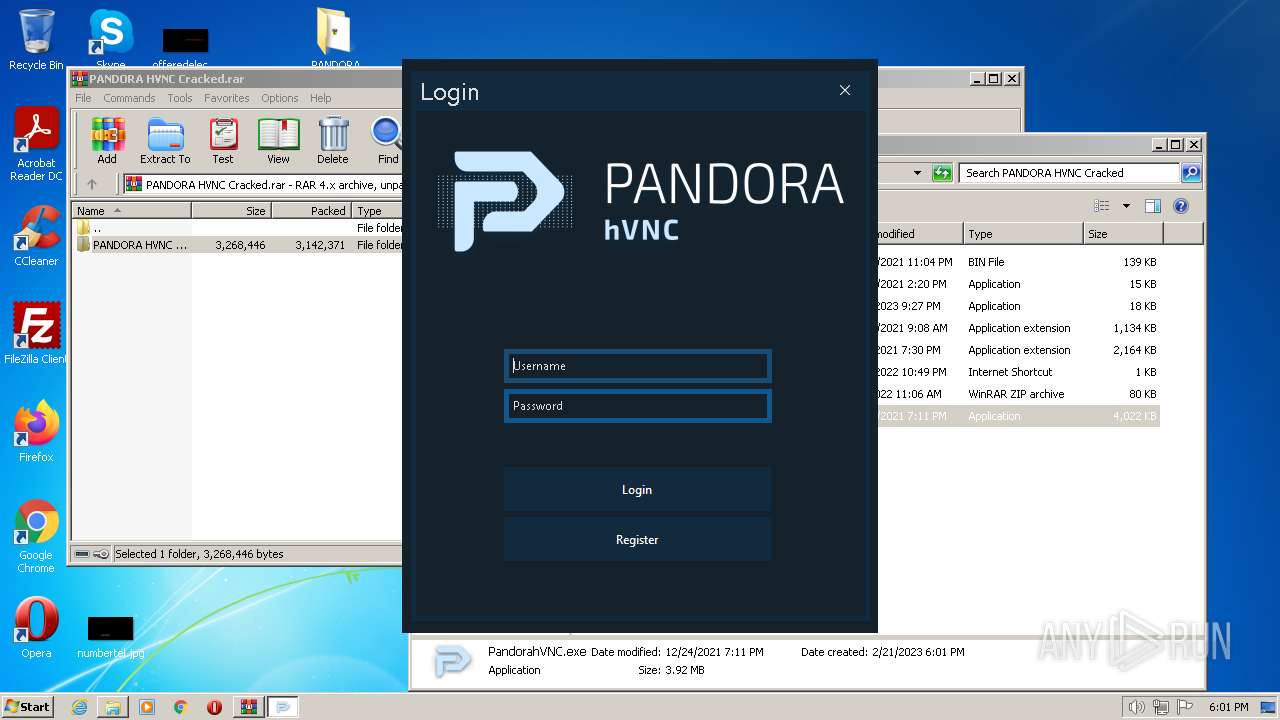Click the Test icon in WinRAR toolbar

pyautogui.click(x=223, y=140)
